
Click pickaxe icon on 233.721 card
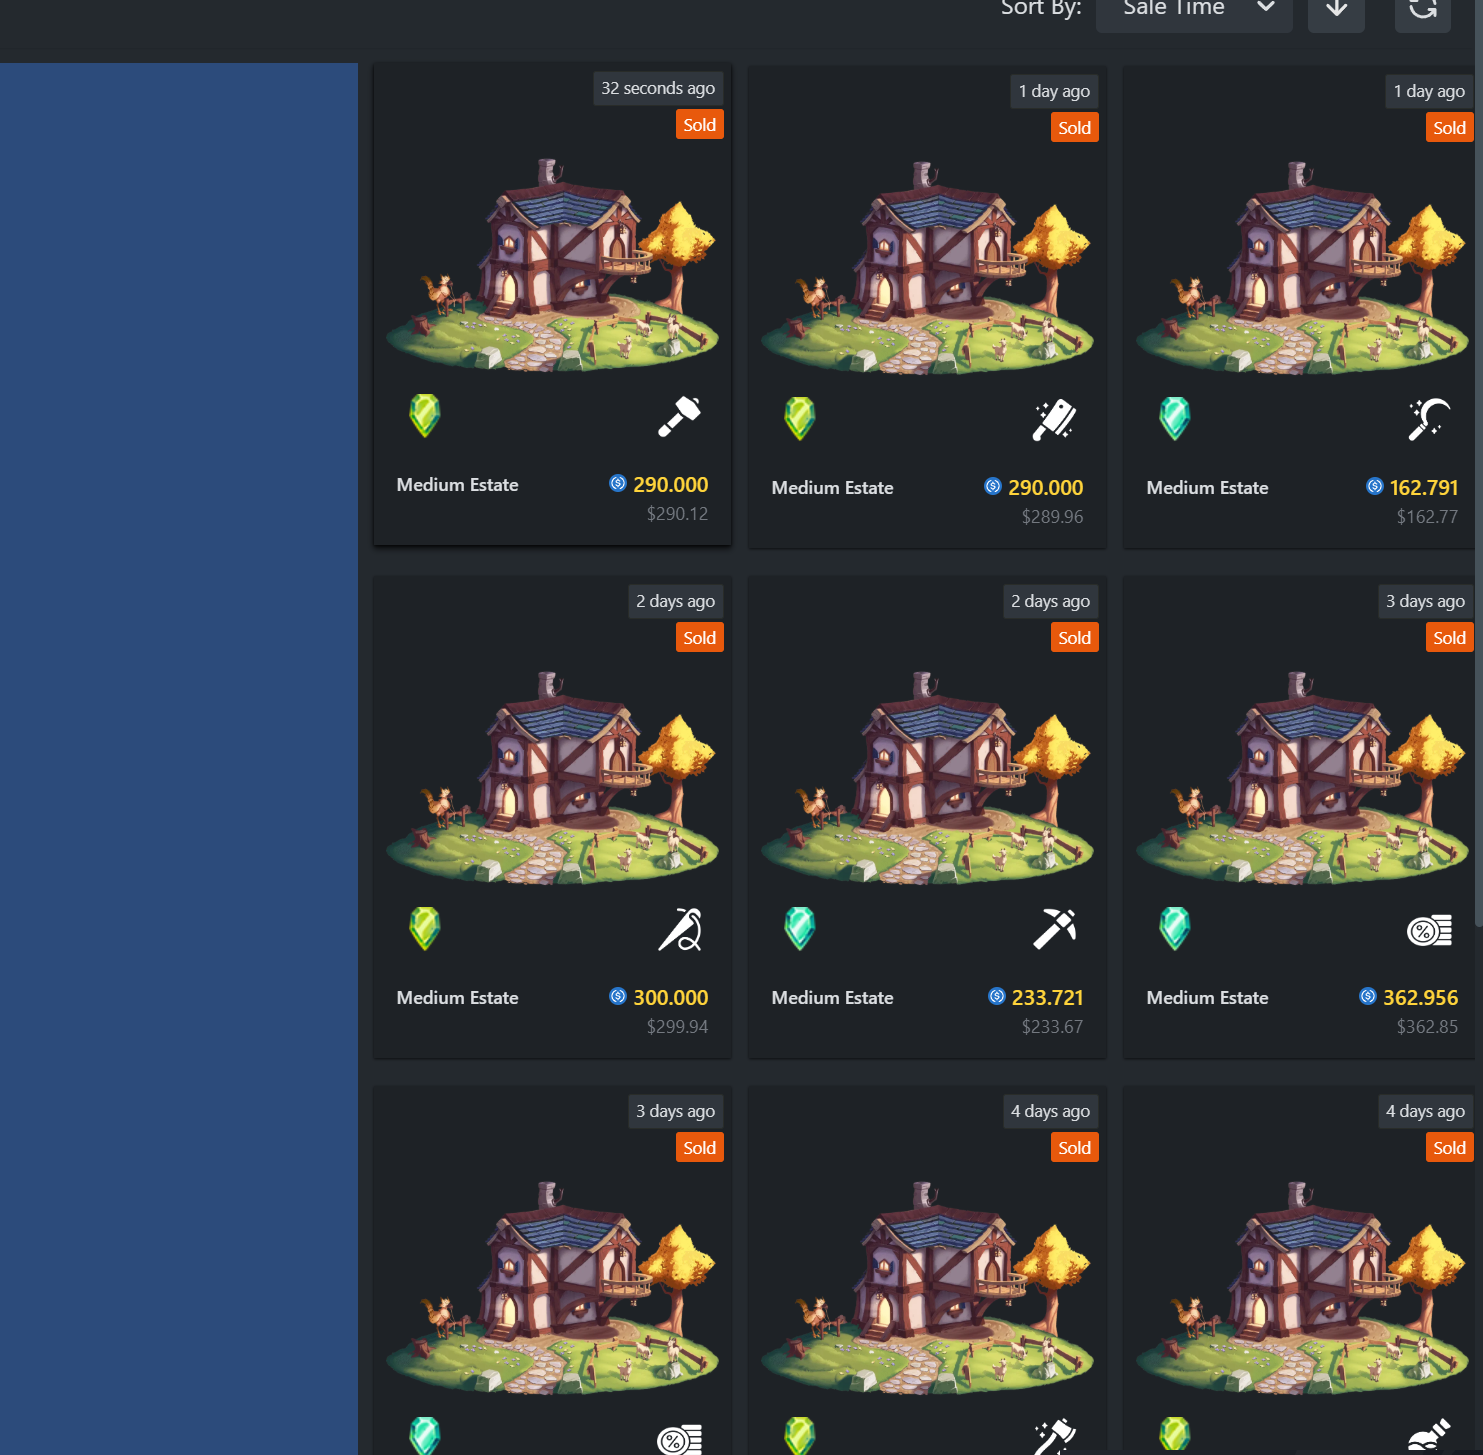coord(1054,929)
